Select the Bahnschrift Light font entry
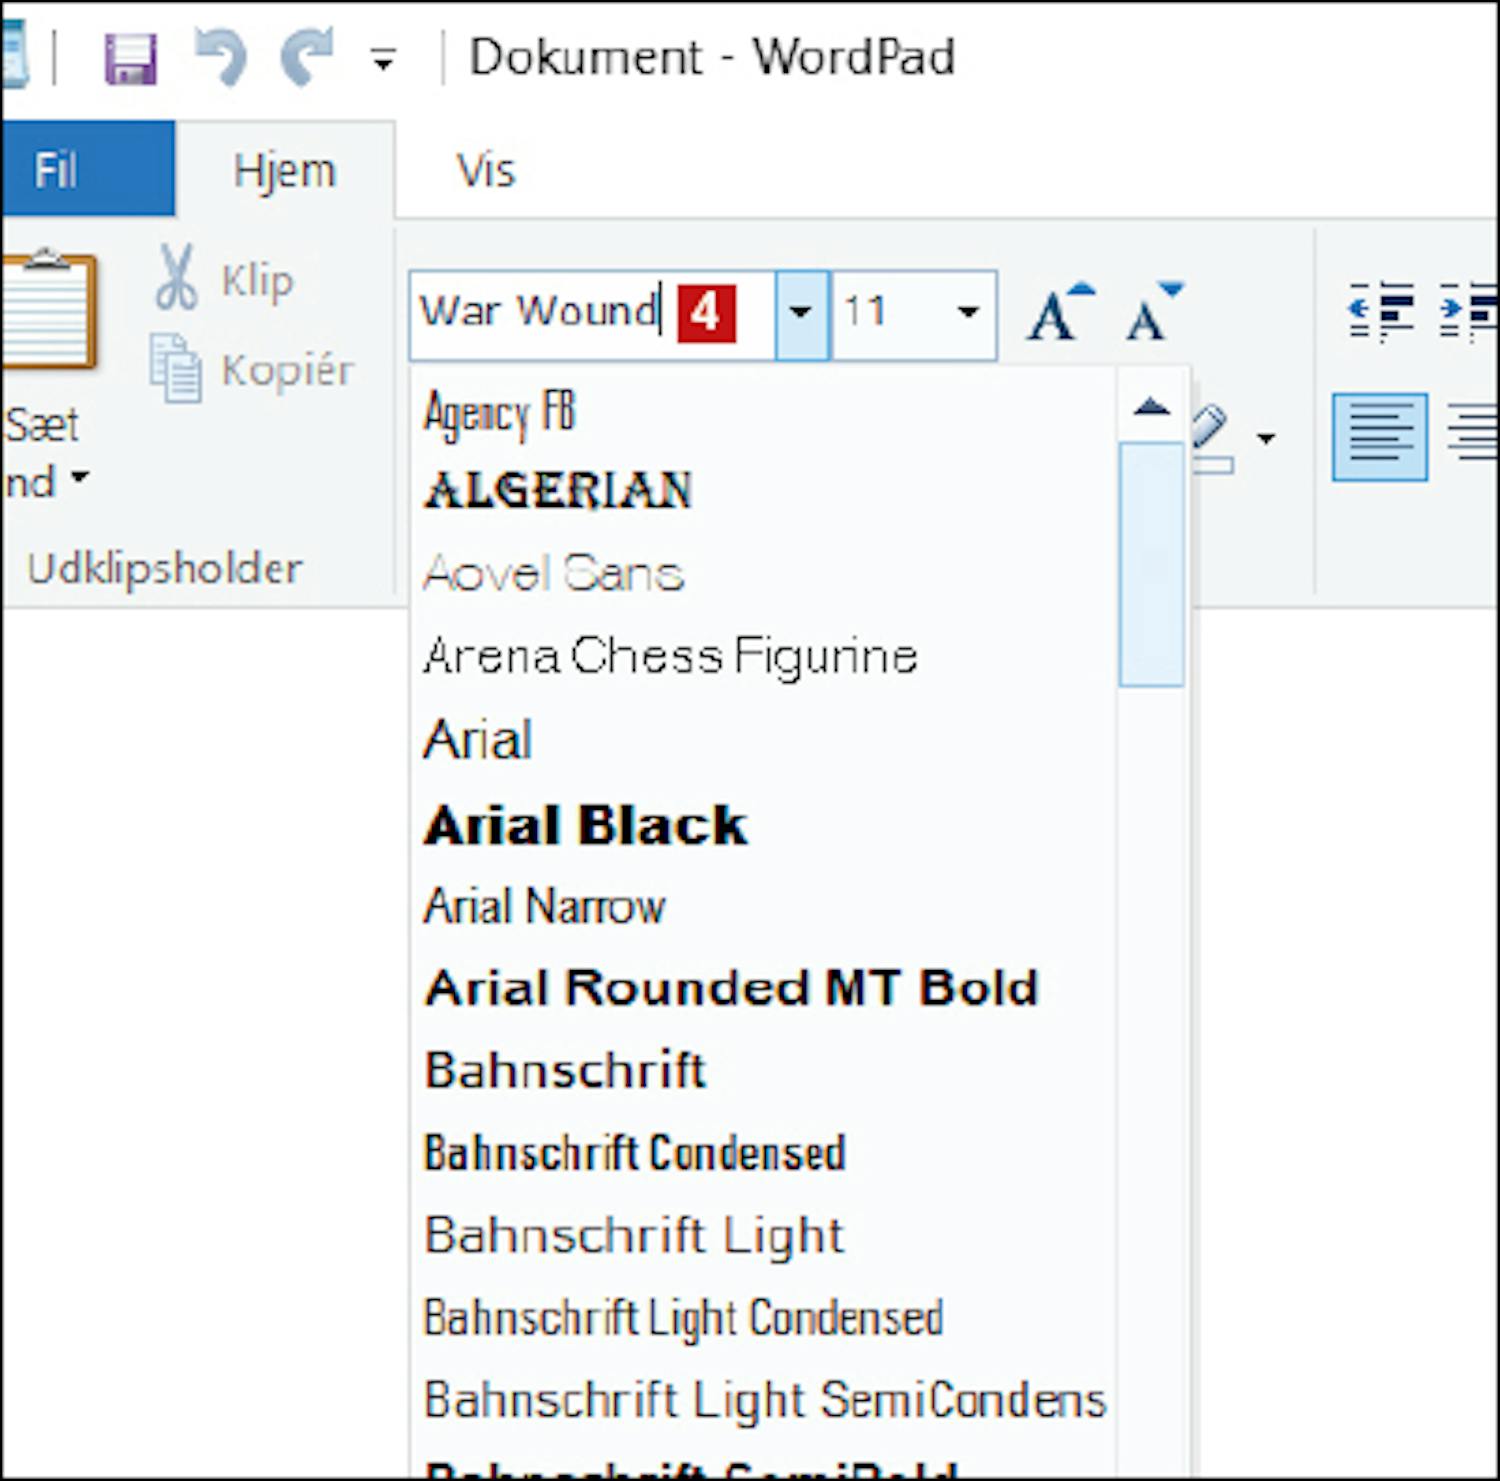Viewport: 1500px width, 1481px height. [x=763, y=1235]
